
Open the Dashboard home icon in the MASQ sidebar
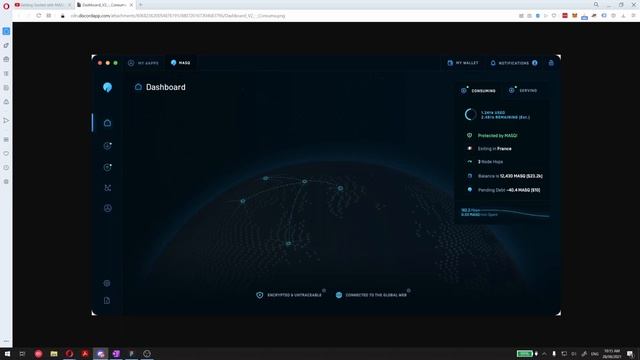point(107,123)
